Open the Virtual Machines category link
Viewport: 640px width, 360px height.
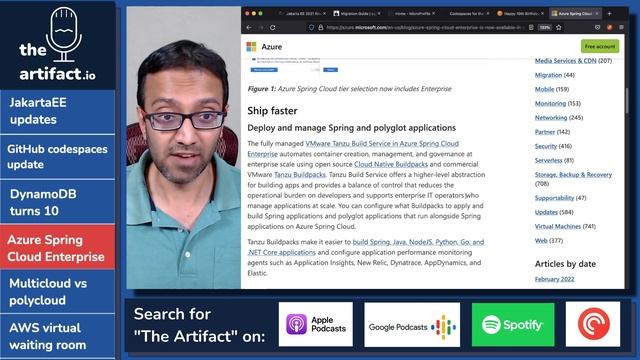coord(558,227)
